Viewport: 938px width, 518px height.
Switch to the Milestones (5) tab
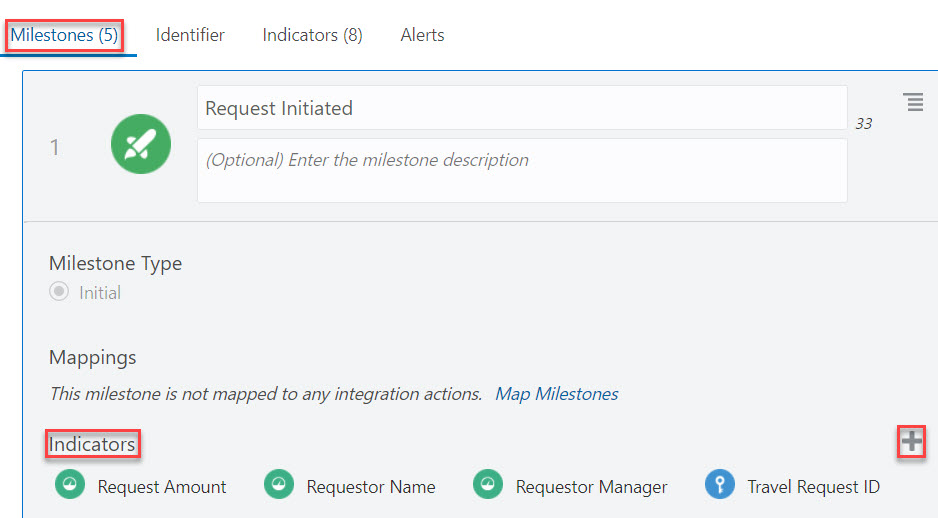[64, 35]
